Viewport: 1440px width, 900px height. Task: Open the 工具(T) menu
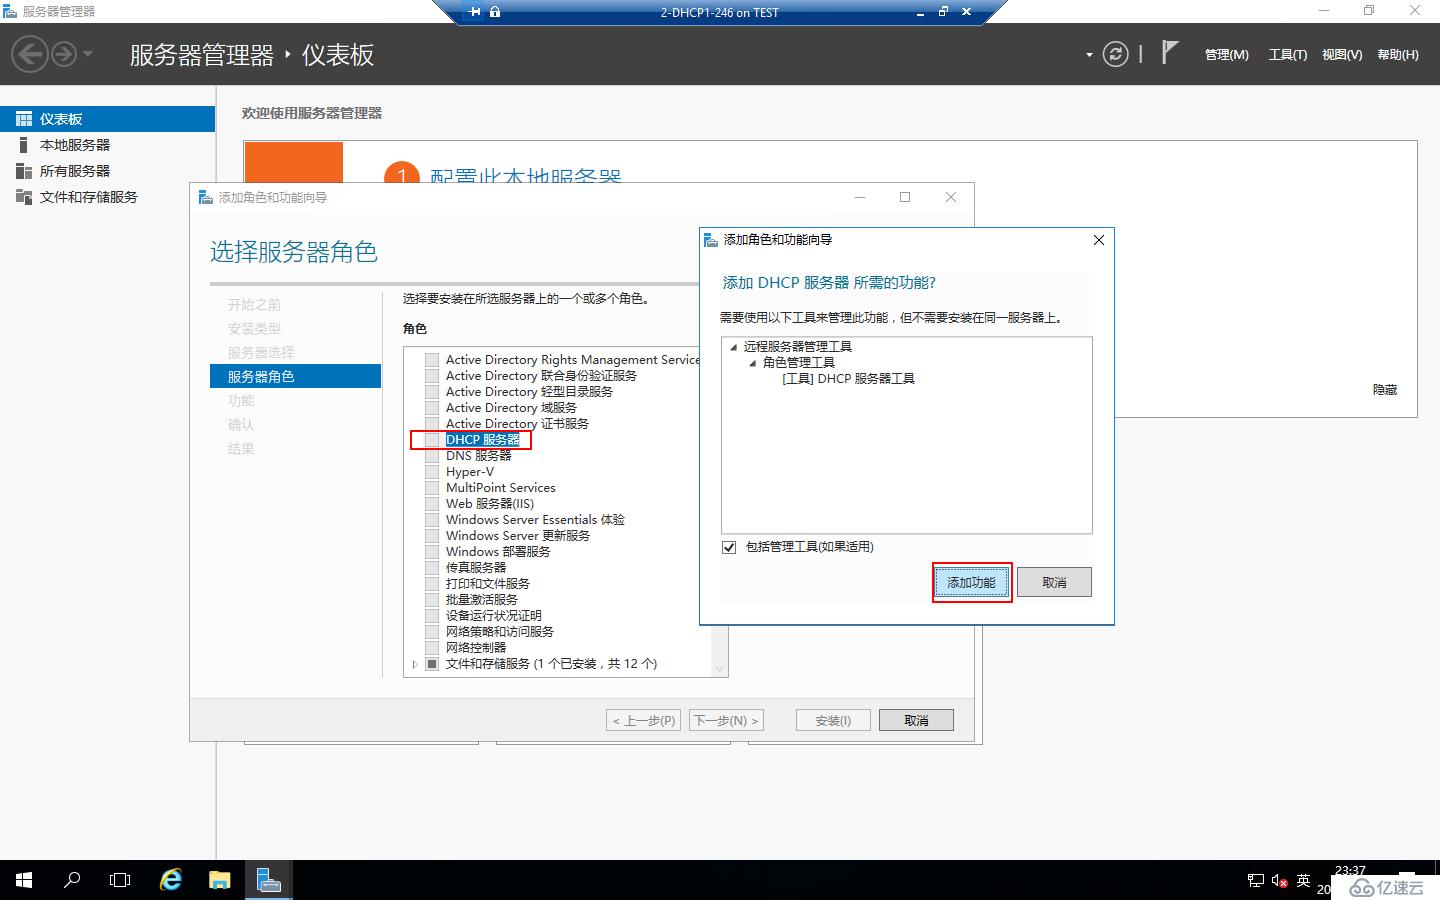click(1287, 55)
